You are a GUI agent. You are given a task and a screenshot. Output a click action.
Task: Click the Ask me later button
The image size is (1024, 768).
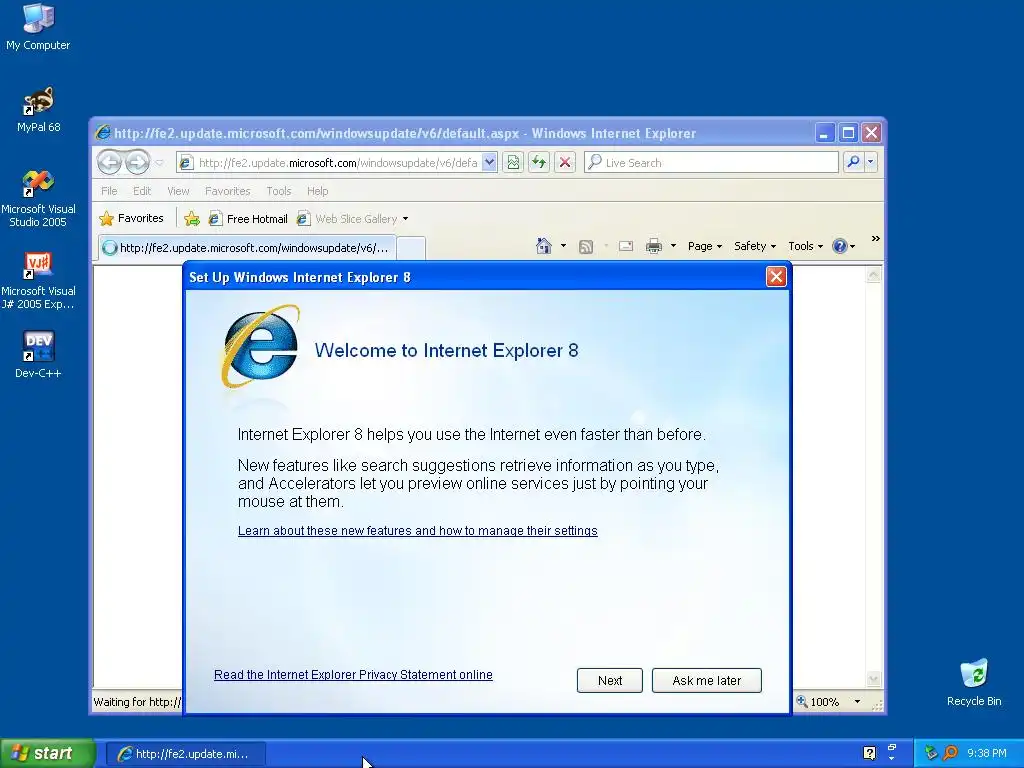(707, 680)
